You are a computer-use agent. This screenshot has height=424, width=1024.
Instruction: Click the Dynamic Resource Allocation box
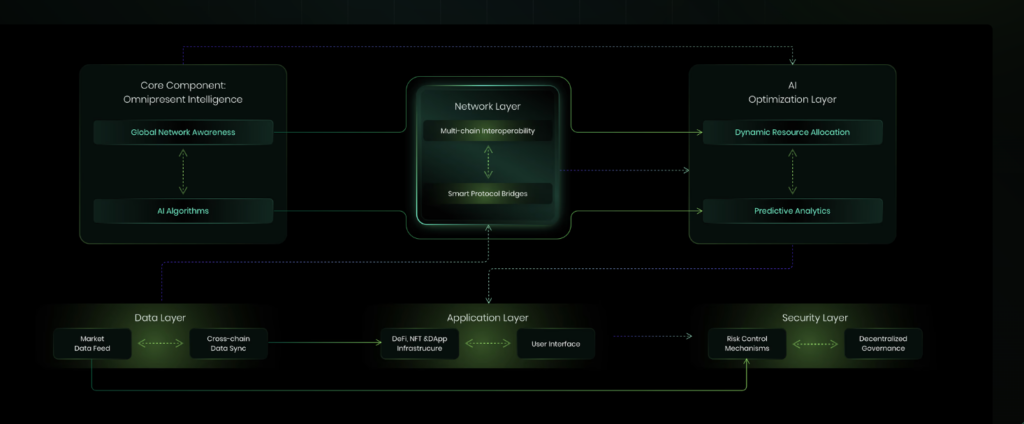792,132
